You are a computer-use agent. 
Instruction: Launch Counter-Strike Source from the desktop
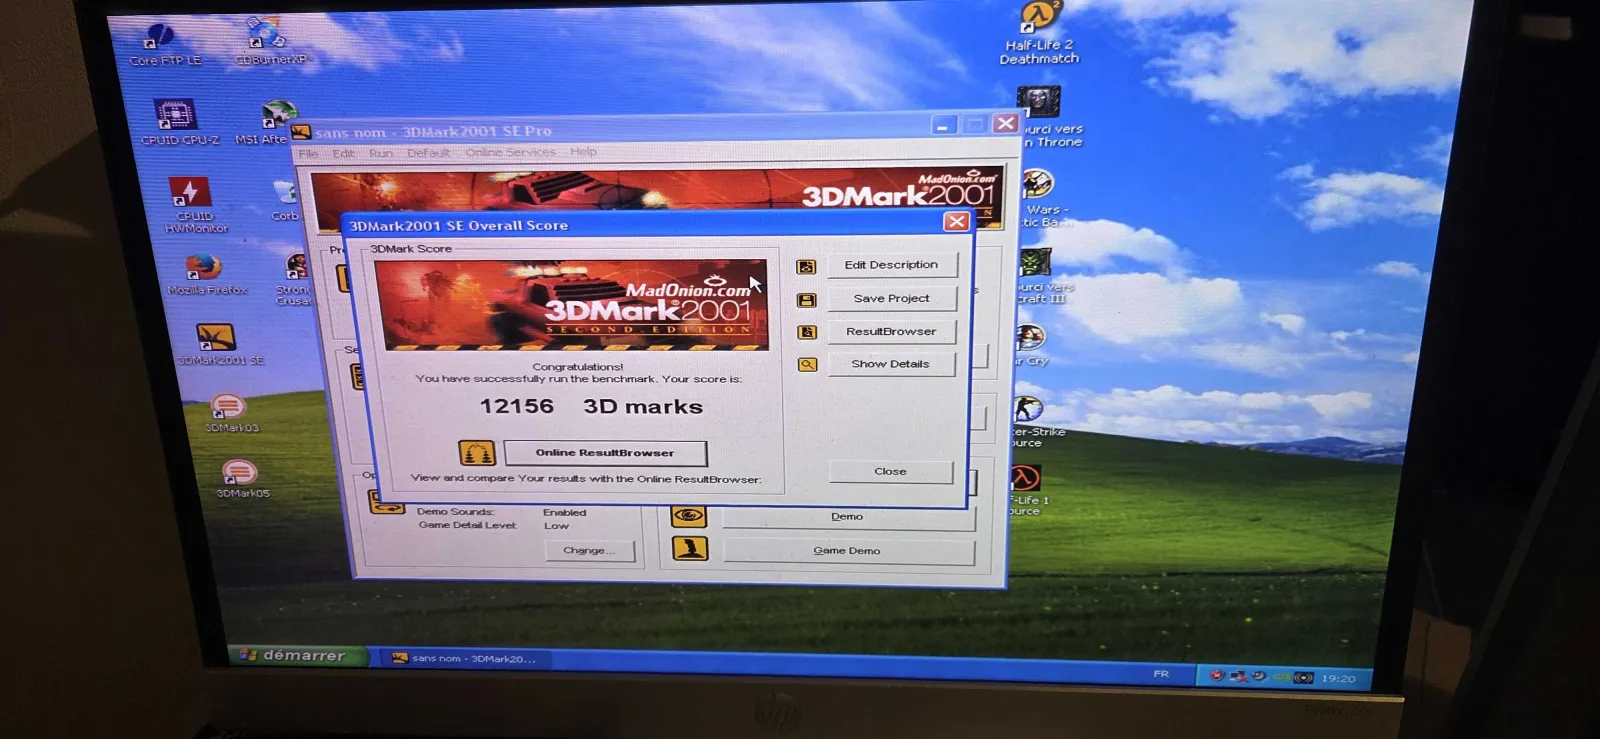(1027, 409)
